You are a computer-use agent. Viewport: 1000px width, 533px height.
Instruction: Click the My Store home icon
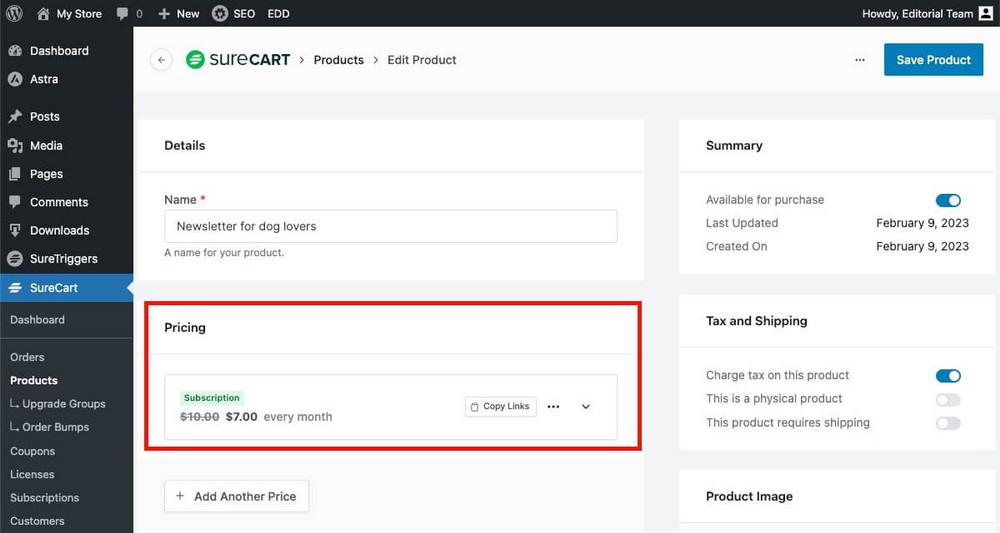coord(43,13)
